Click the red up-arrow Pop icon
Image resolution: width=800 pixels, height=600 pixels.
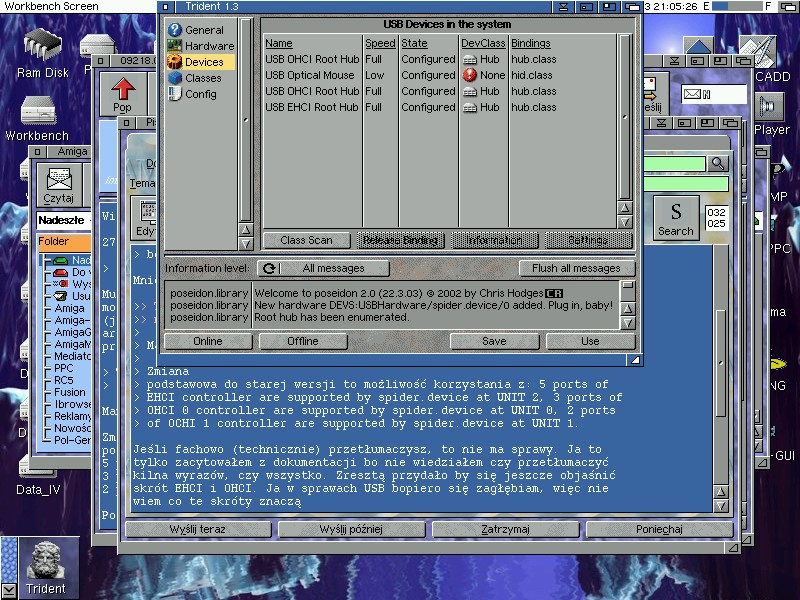click(123, 94)
